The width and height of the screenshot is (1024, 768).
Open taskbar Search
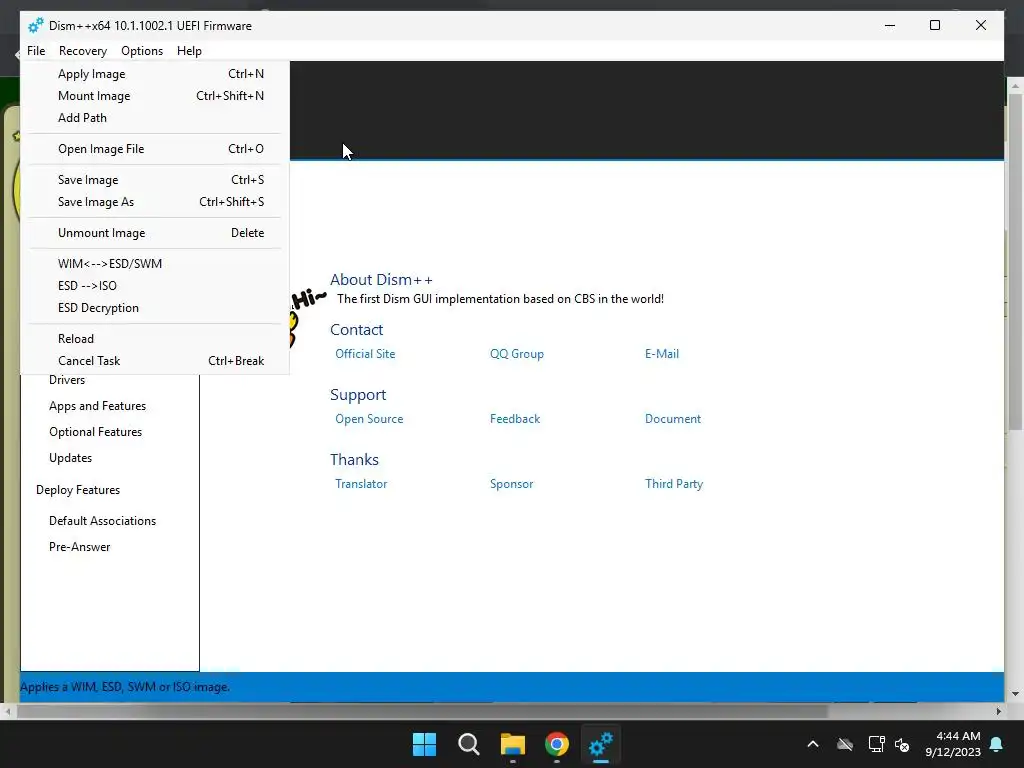point(469,744)
